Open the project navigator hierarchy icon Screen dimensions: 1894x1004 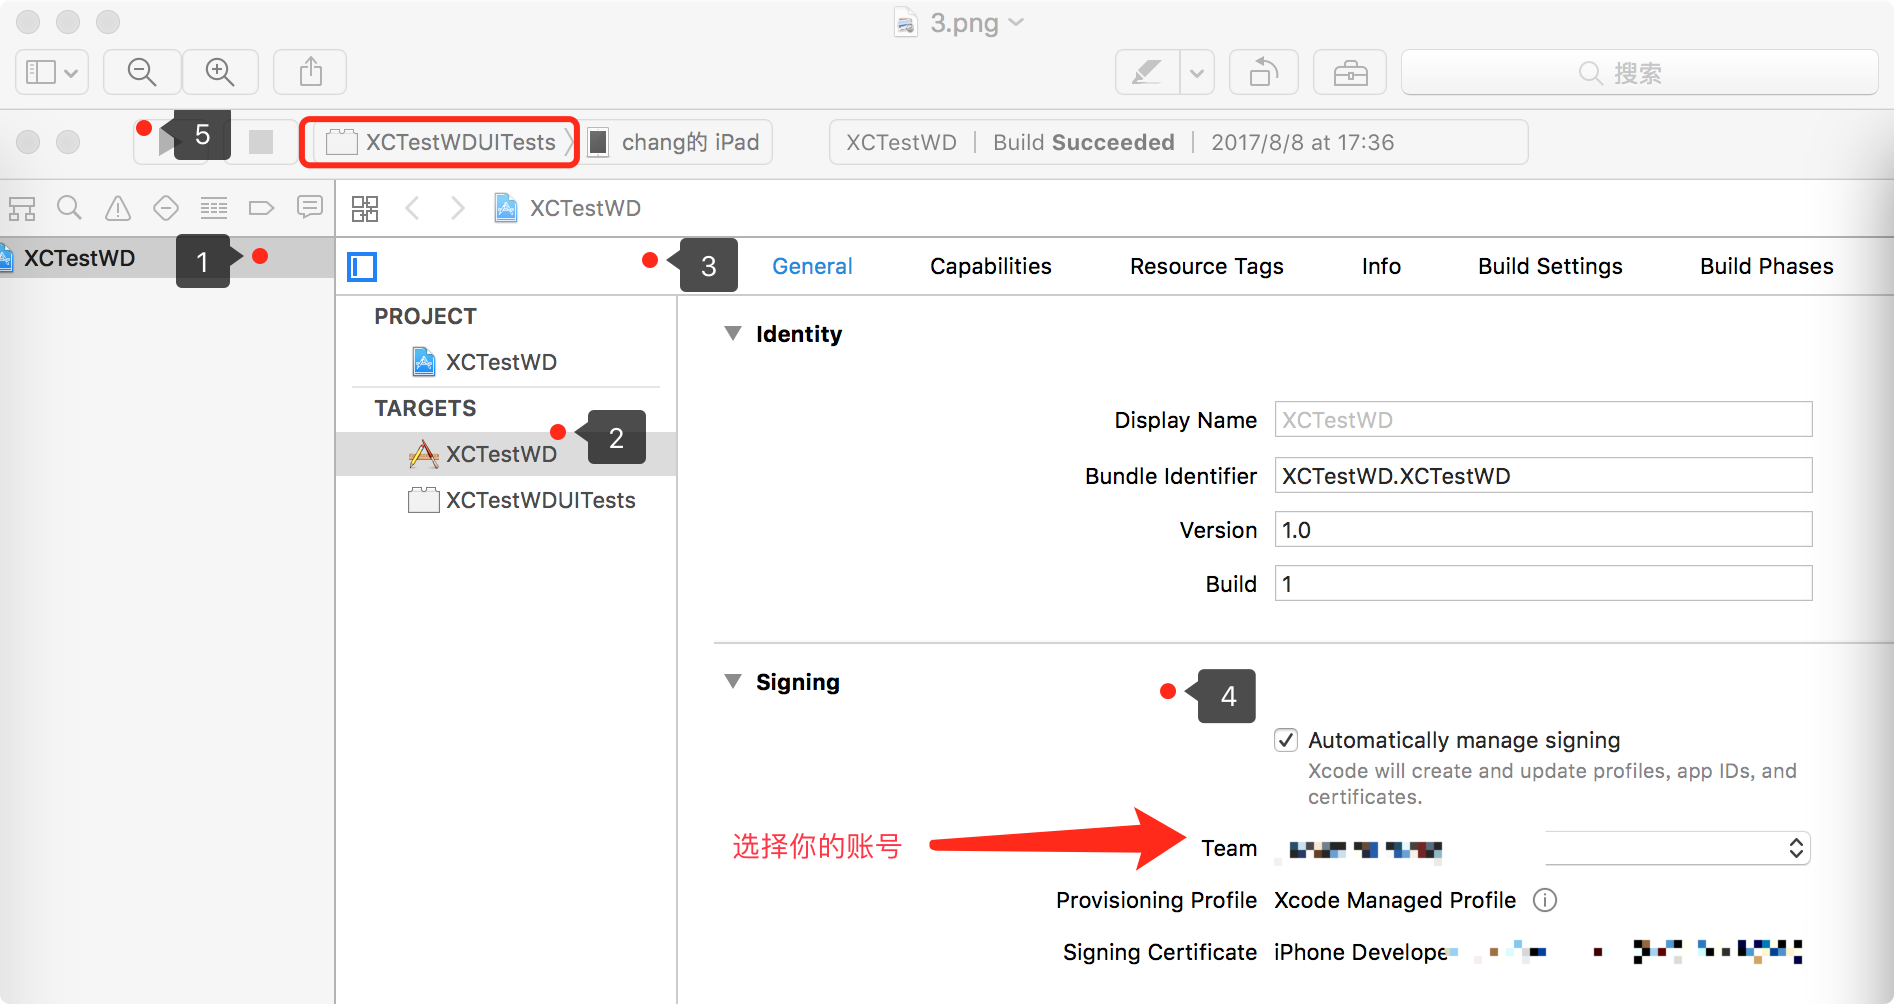point(22,208)
